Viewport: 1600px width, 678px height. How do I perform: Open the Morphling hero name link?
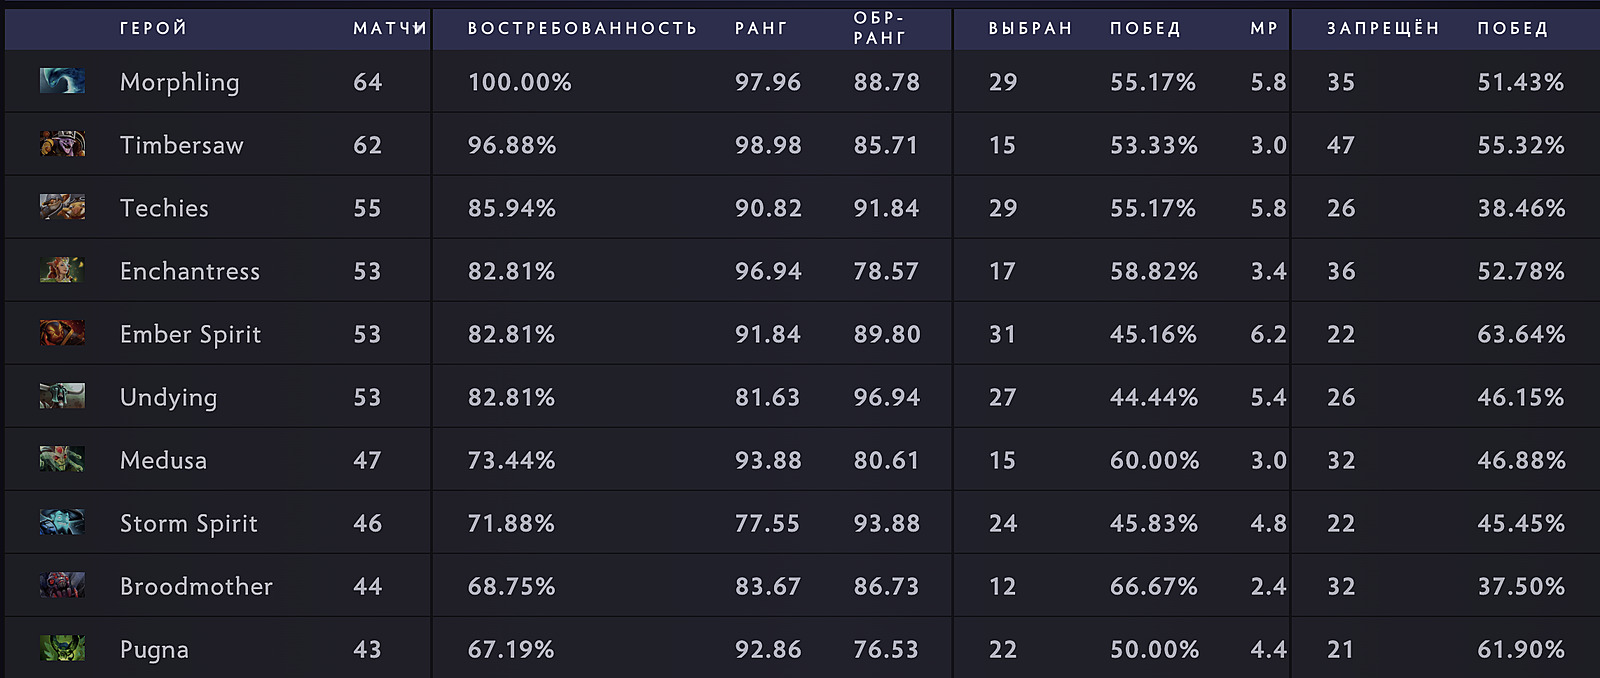[x=180, y=82]
